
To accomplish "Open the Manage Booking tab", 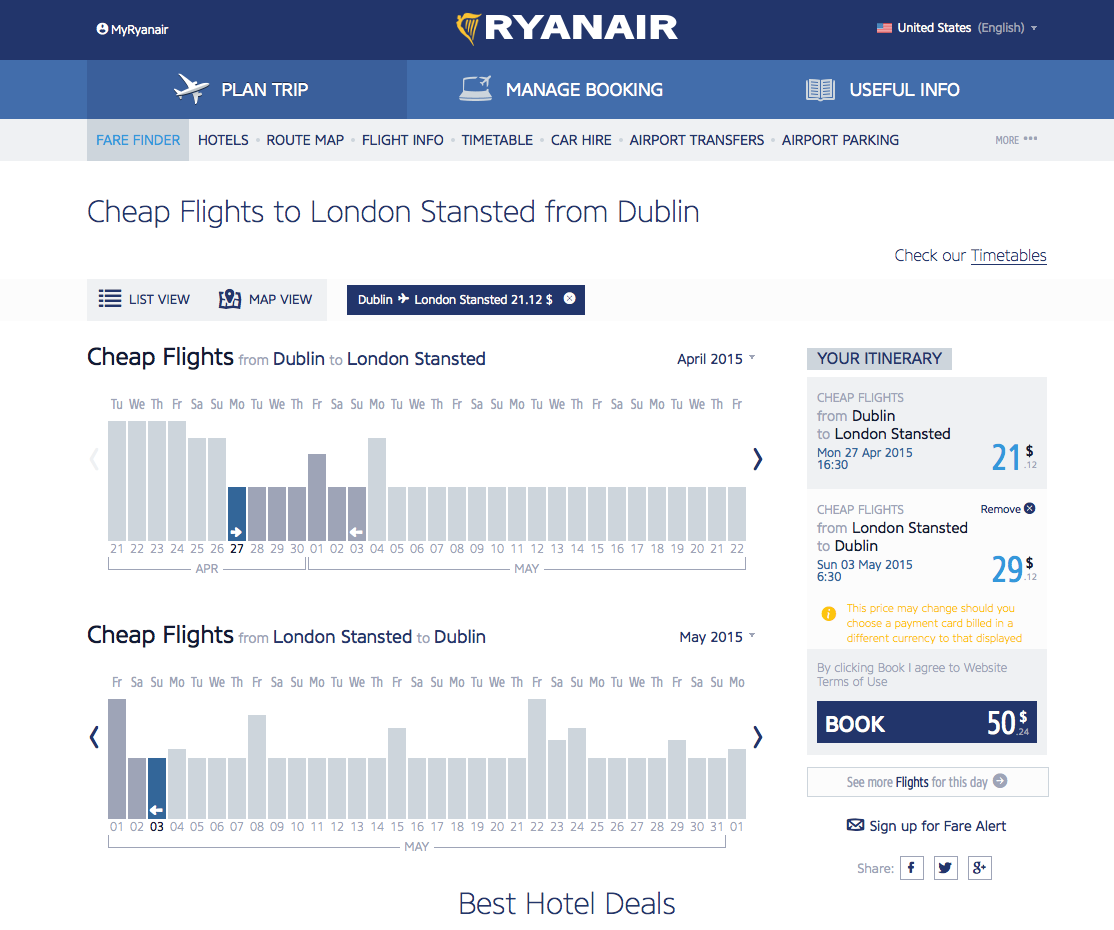I will pos(561,90).
